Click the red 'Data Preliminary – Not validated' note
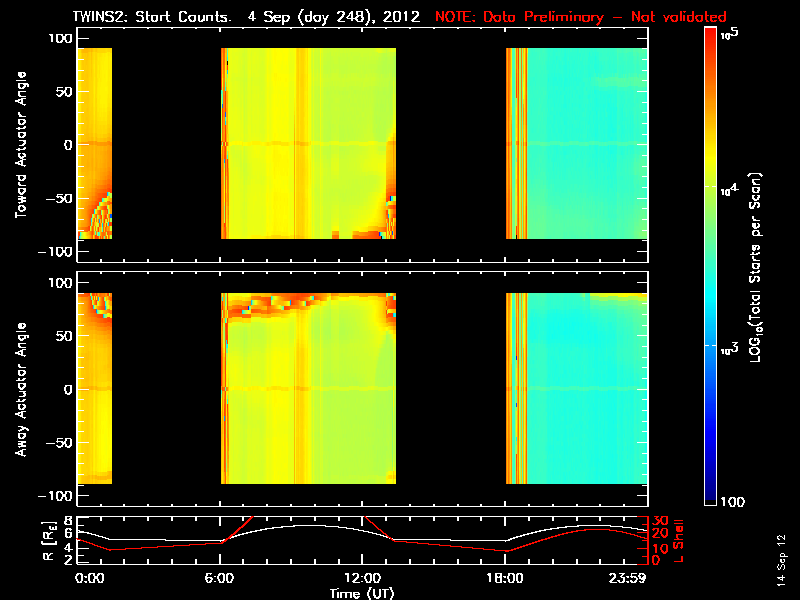Screen dimensions: 800x600 [x=581, y=17]
